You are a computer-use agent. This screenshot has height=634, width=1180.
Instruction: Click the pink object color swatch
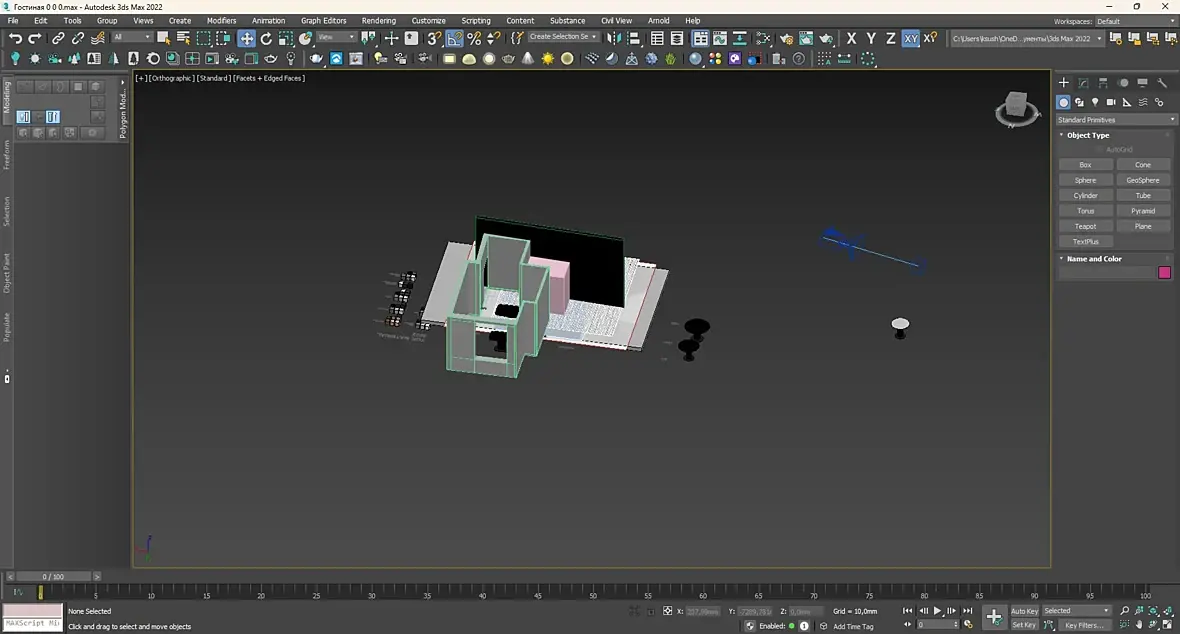pos(1164,273)
